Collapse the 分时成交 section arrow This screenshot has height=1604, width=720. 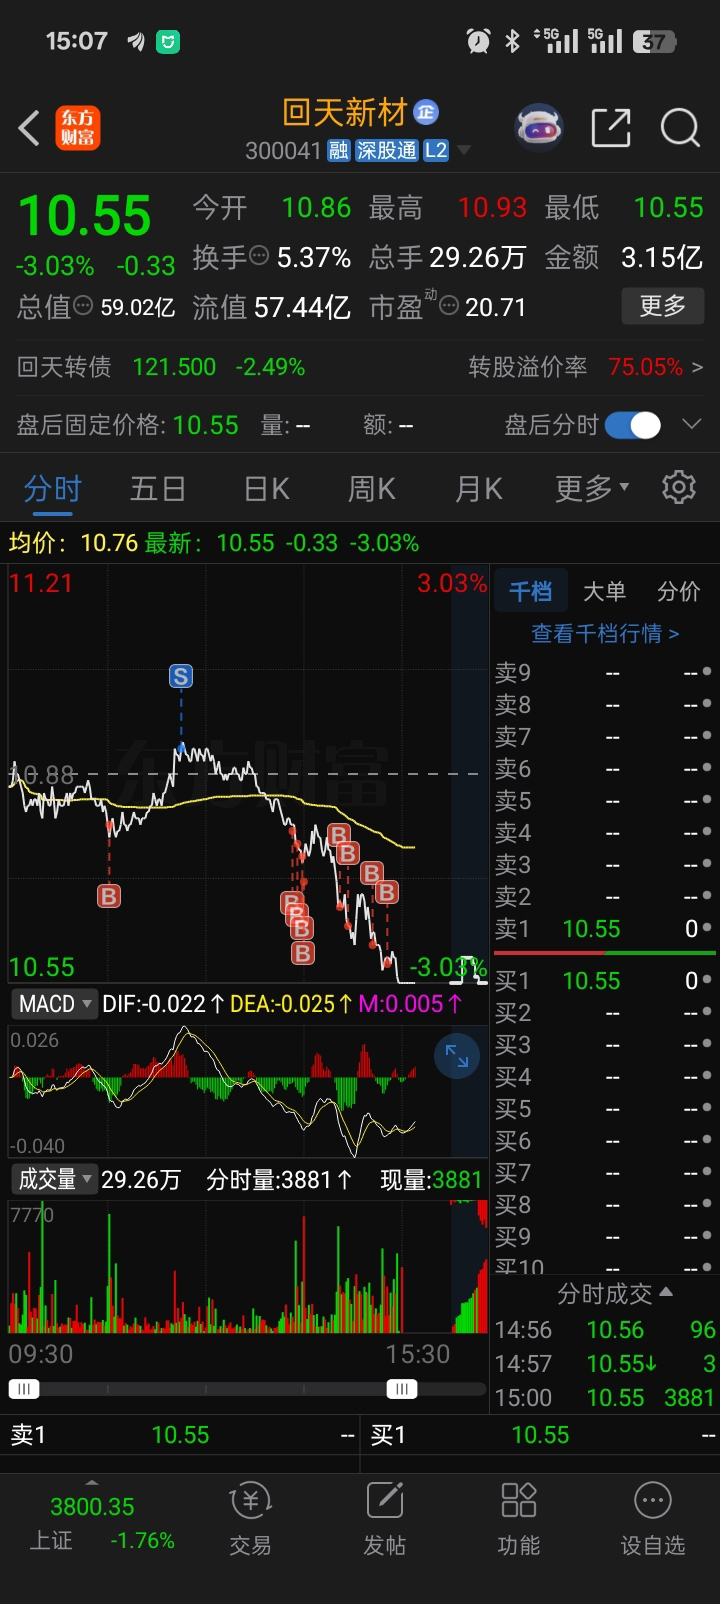667,1293
